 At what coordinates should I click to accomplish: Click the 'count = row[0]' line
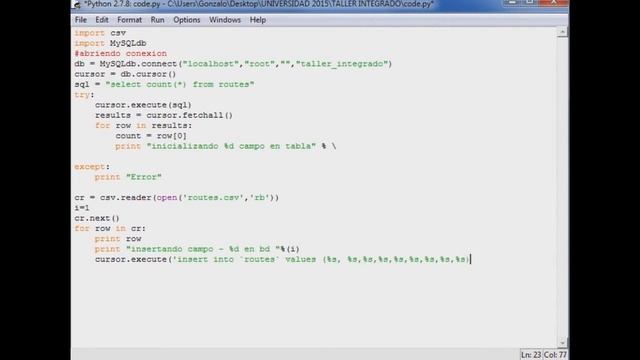pos(151,136)
